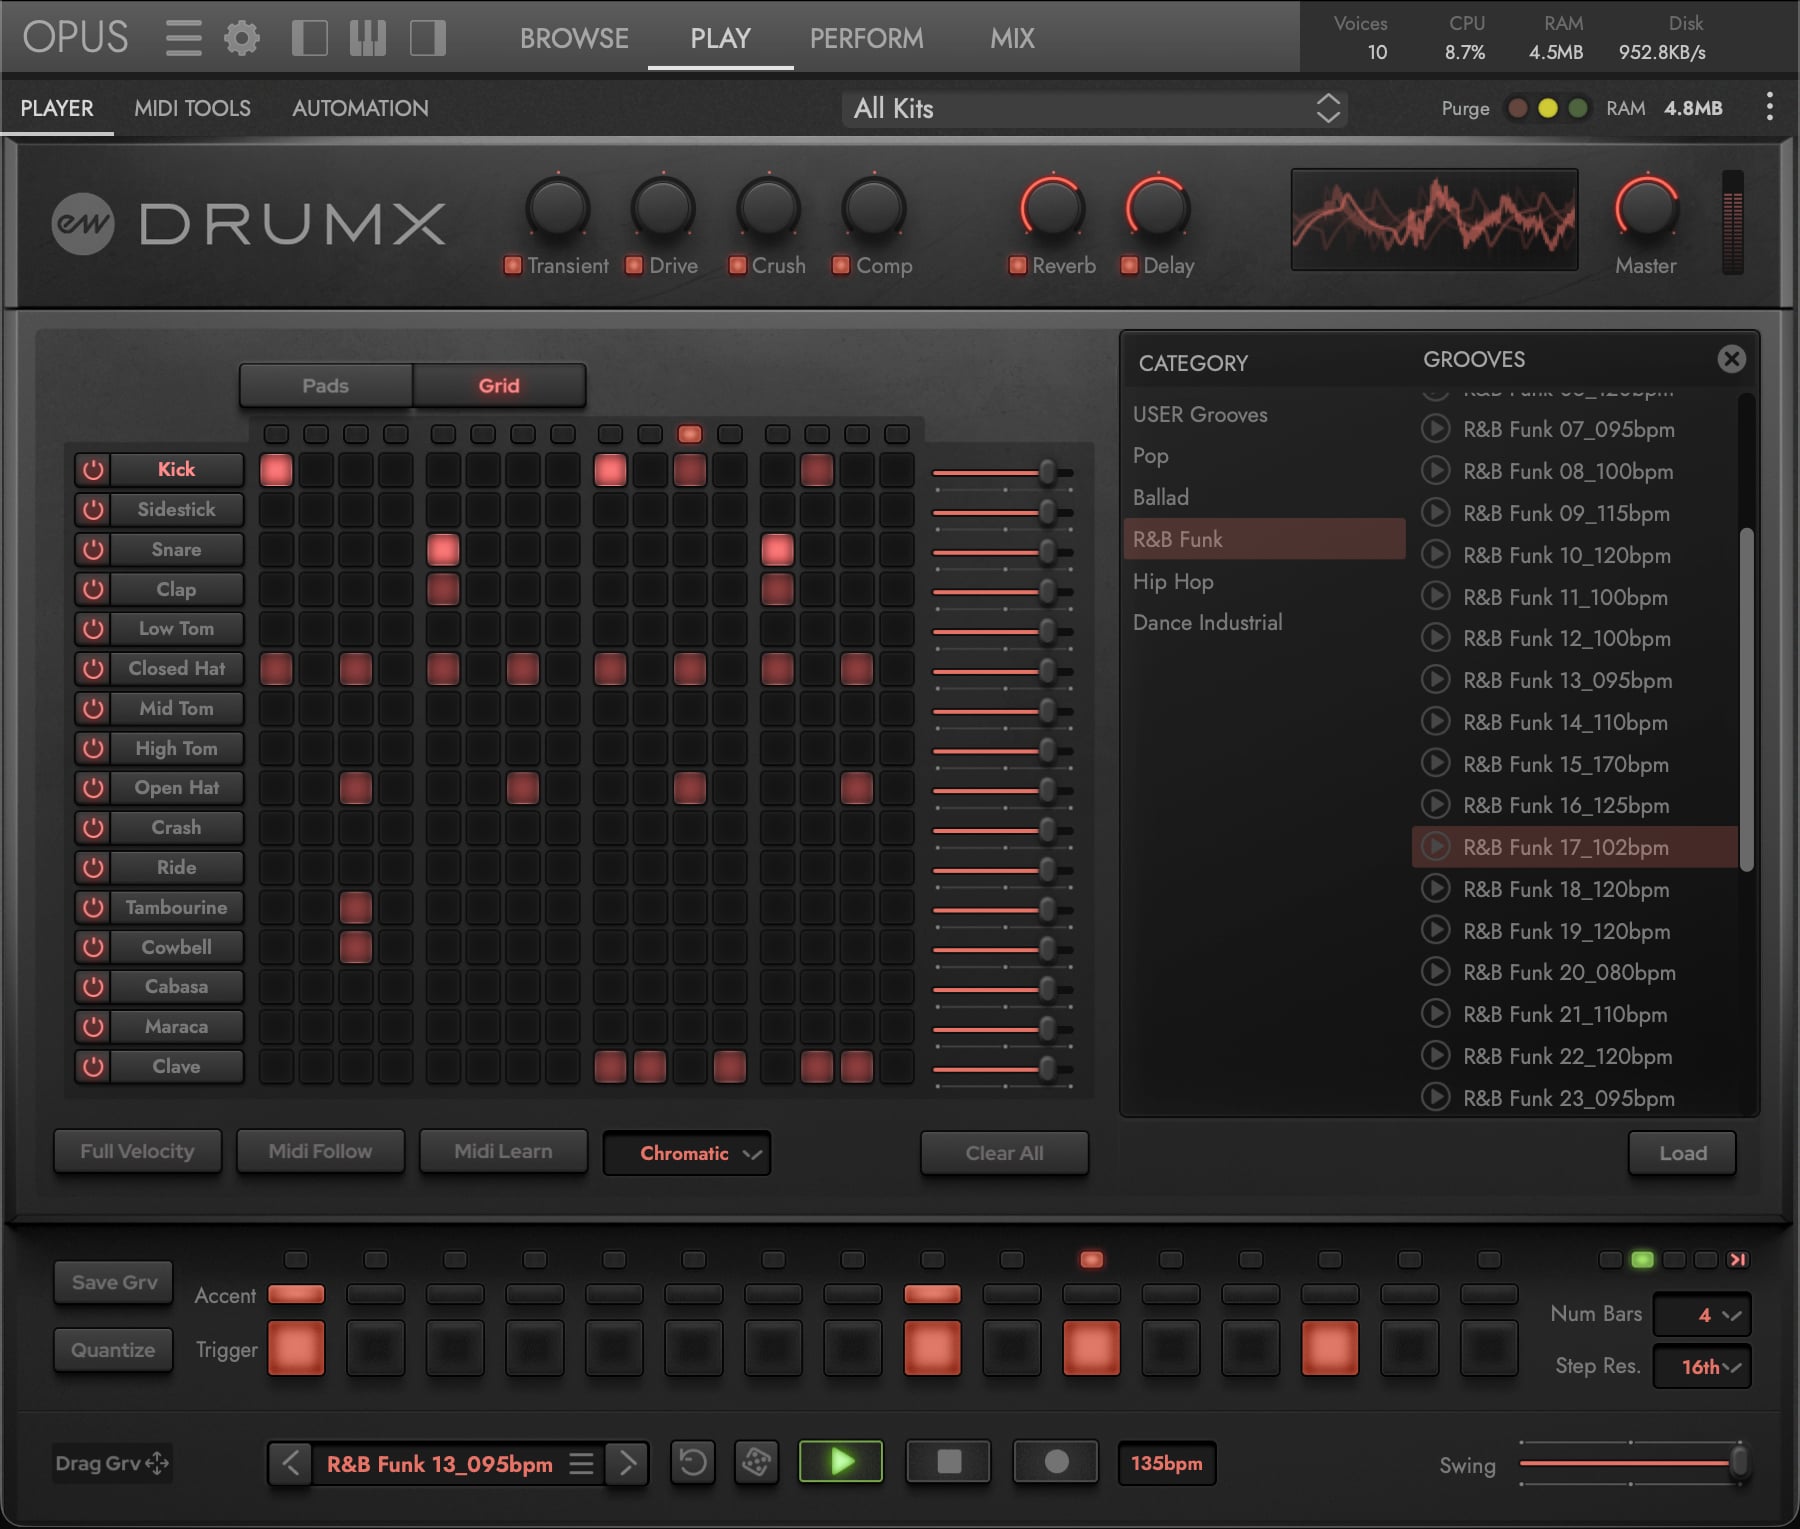1800x1529 pixels.
Task: Click the follow-playhead bar indicator
Action: click(x=1738, y=1260)
